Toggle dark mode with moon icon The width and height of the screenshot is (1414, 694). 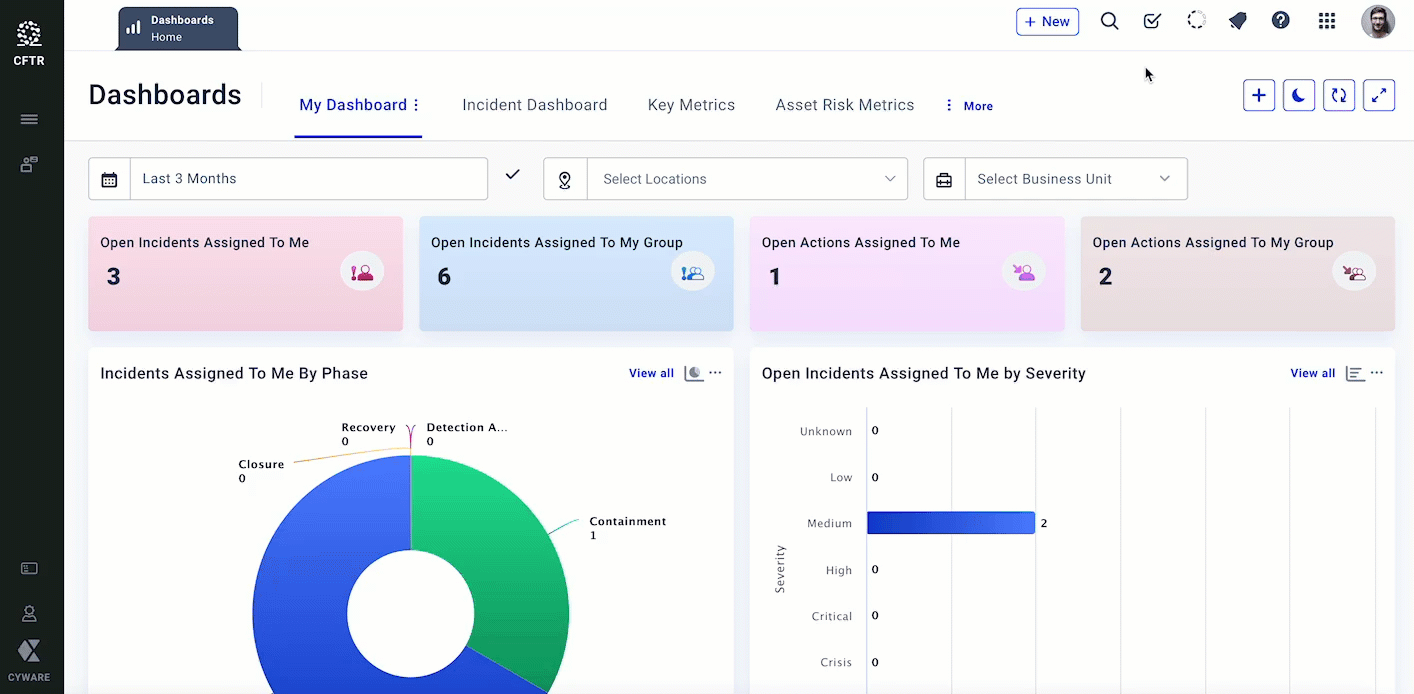click(x=1299, y=96)
